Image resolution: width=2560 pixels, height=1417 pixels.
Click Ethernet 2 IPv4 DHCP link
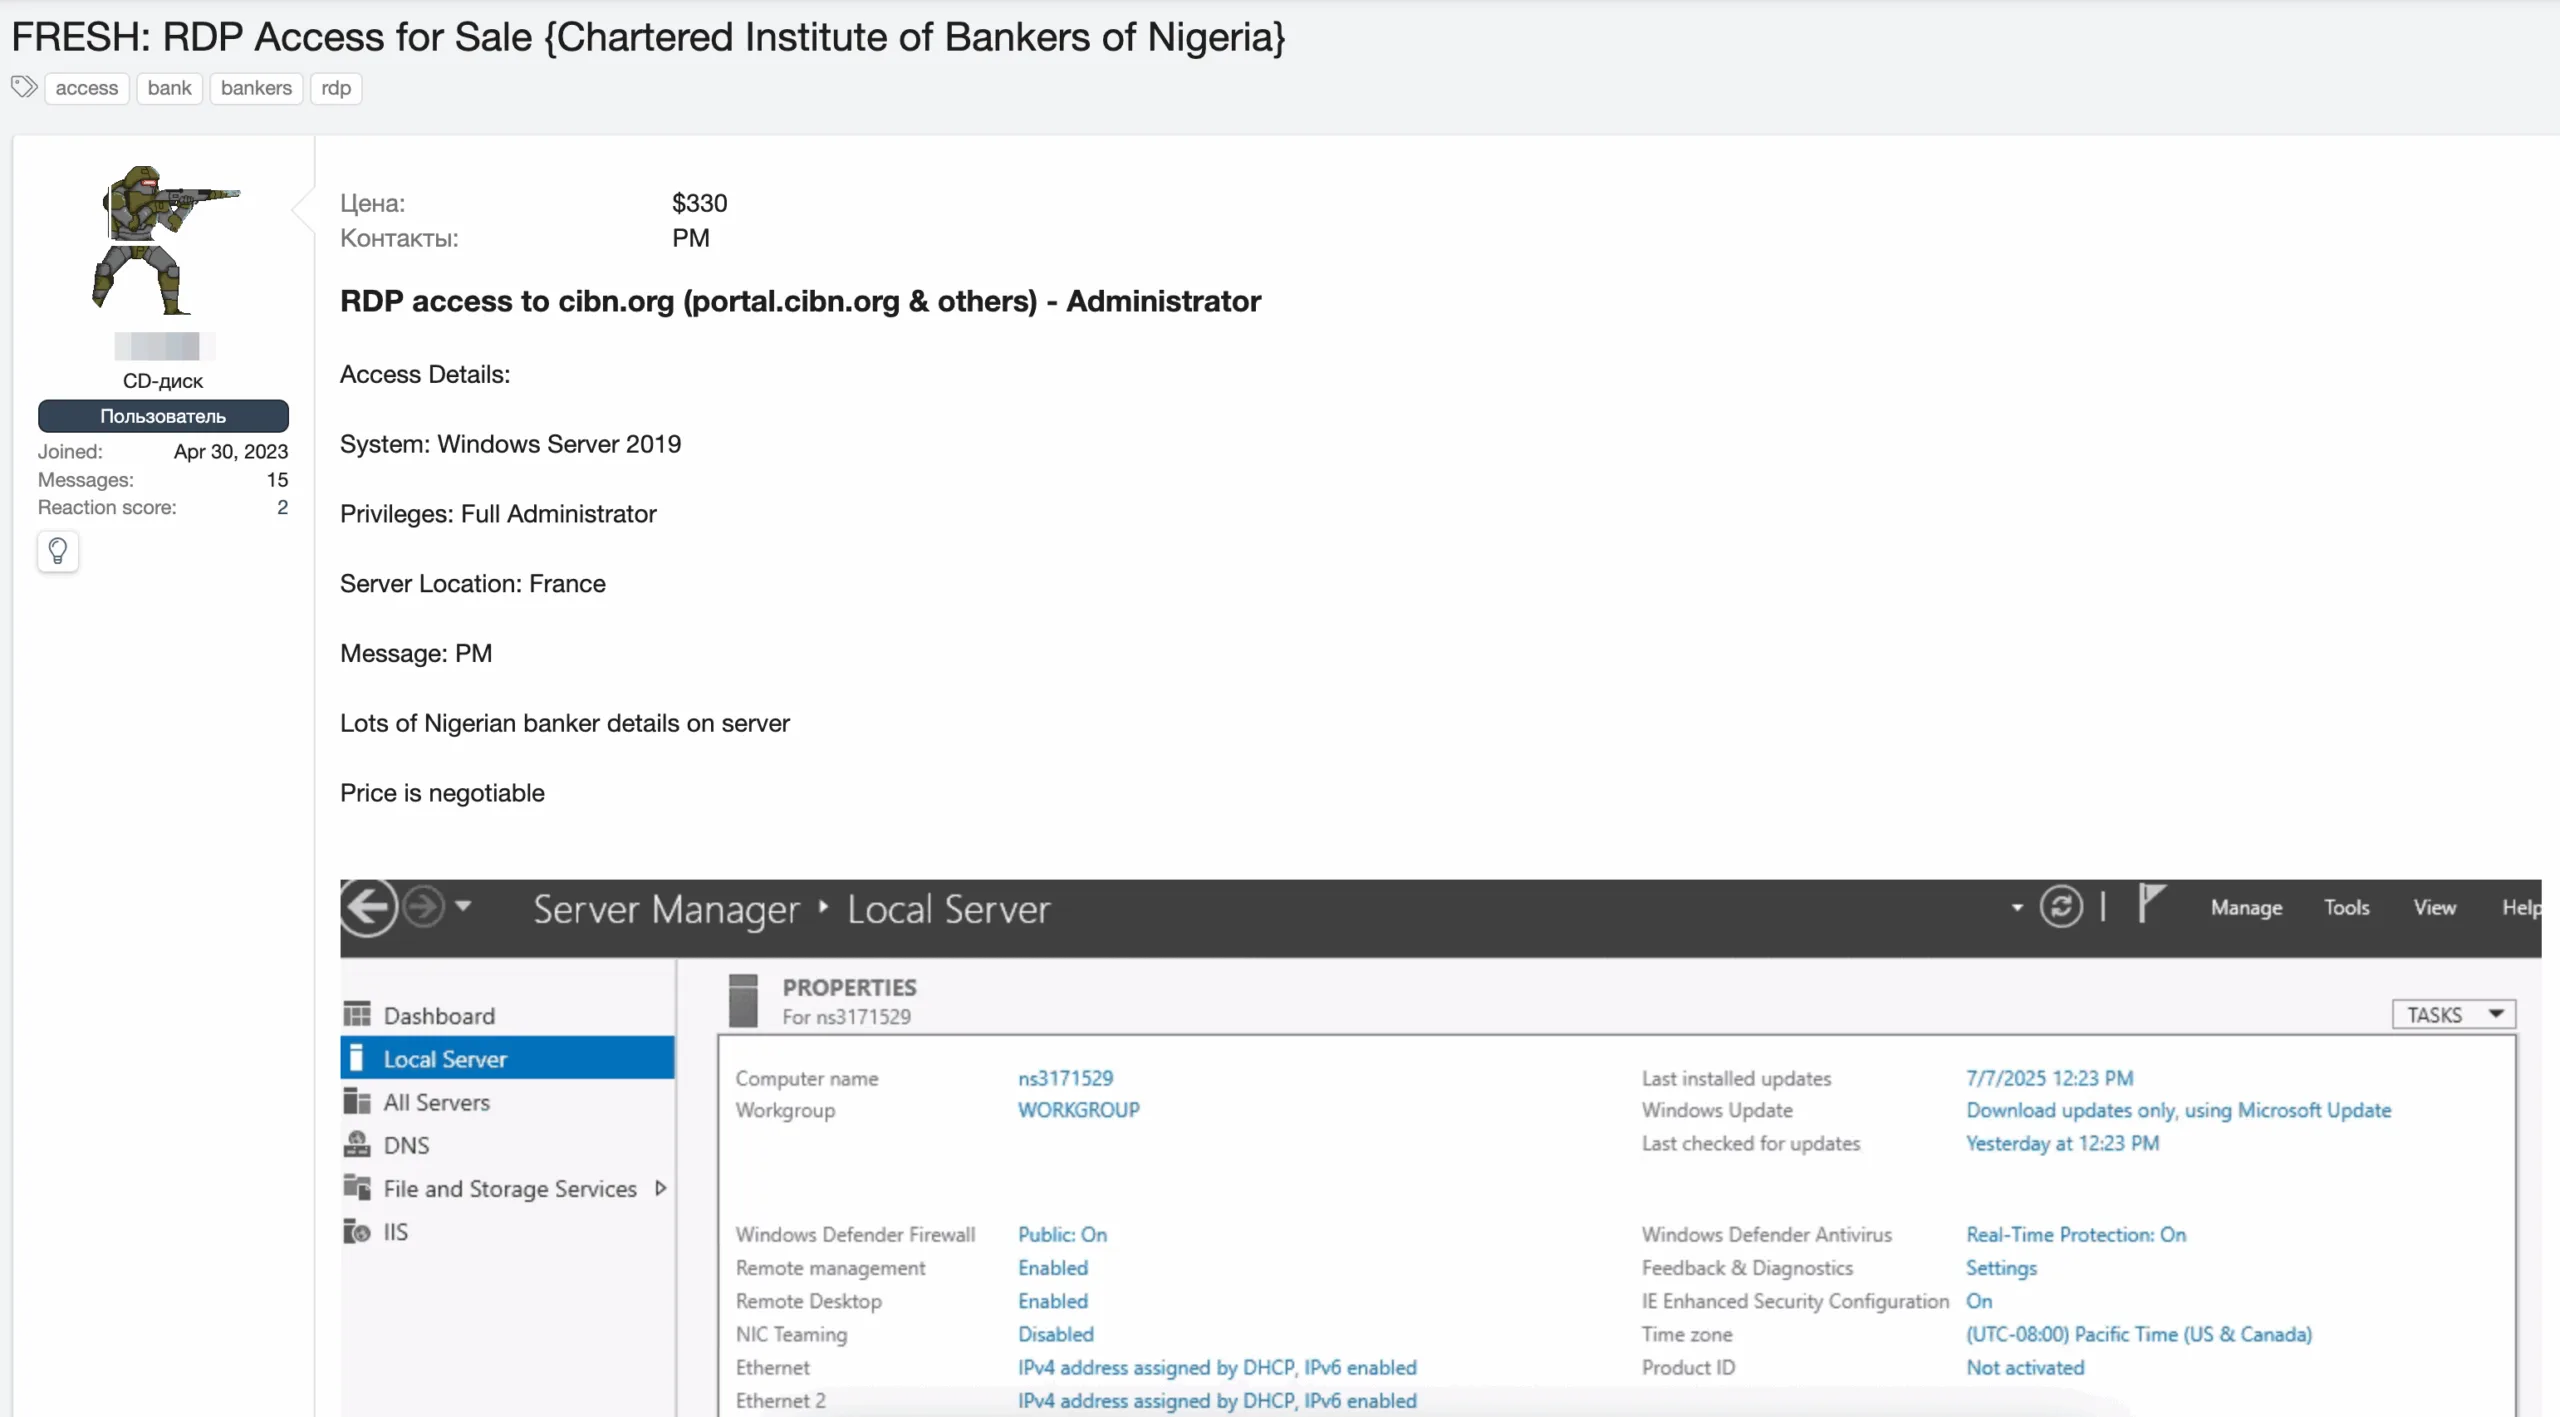tap(1217, 1400)
